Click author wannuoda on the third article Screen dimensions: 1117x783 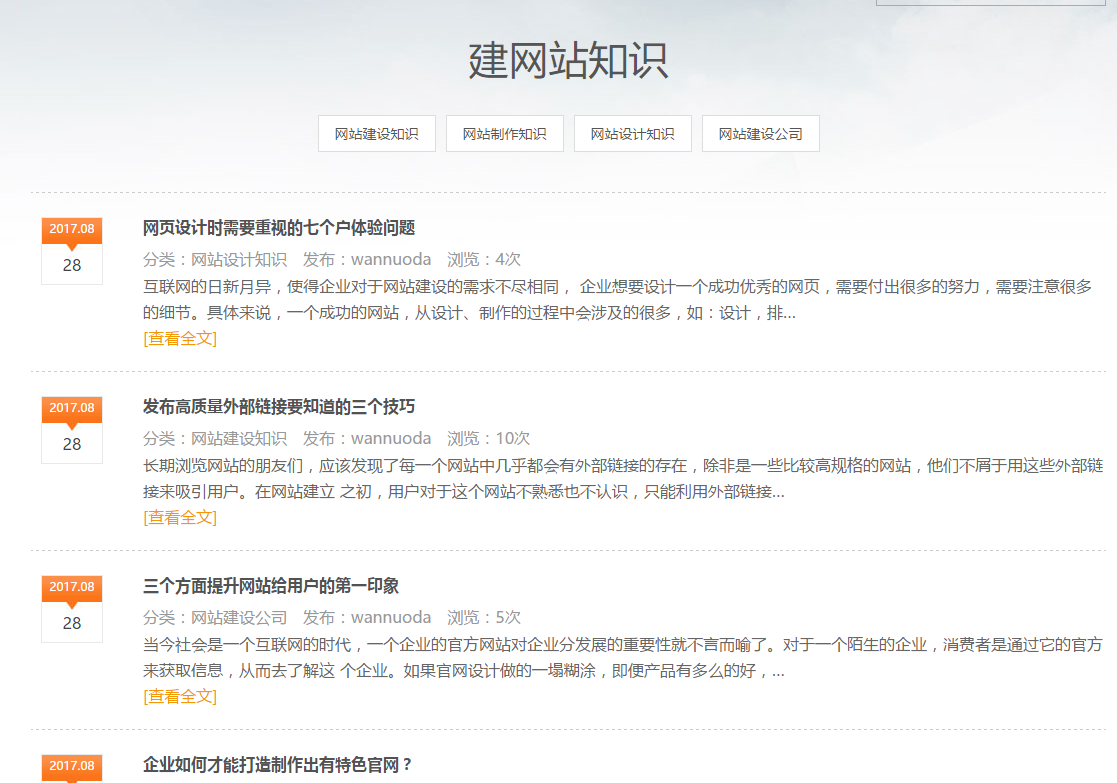391,617
